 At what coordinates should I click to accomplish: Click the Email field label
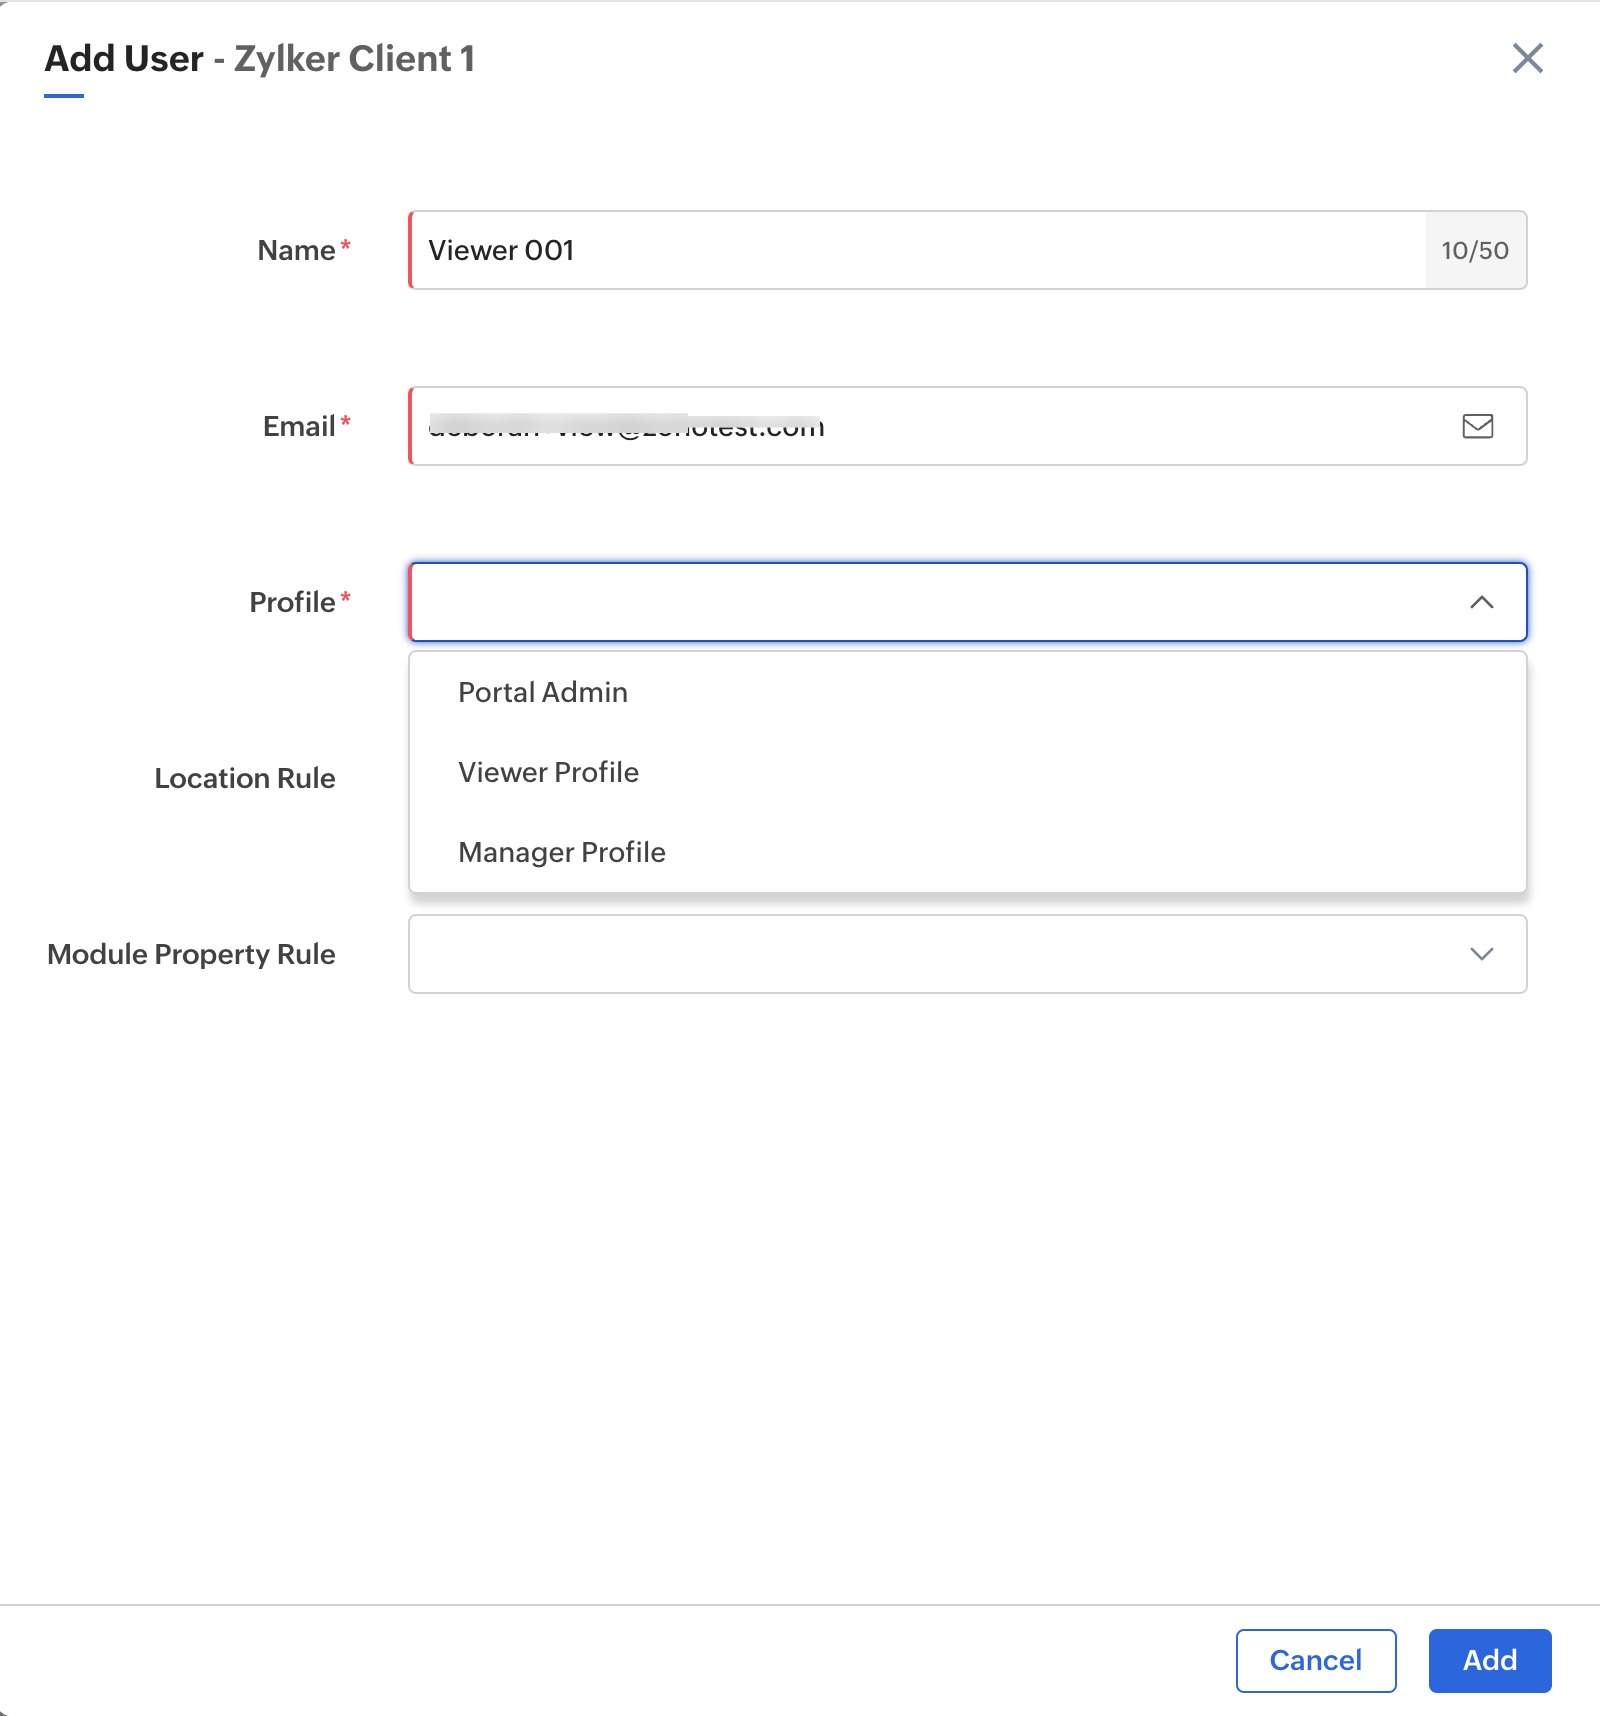click(x=298, y=426)
